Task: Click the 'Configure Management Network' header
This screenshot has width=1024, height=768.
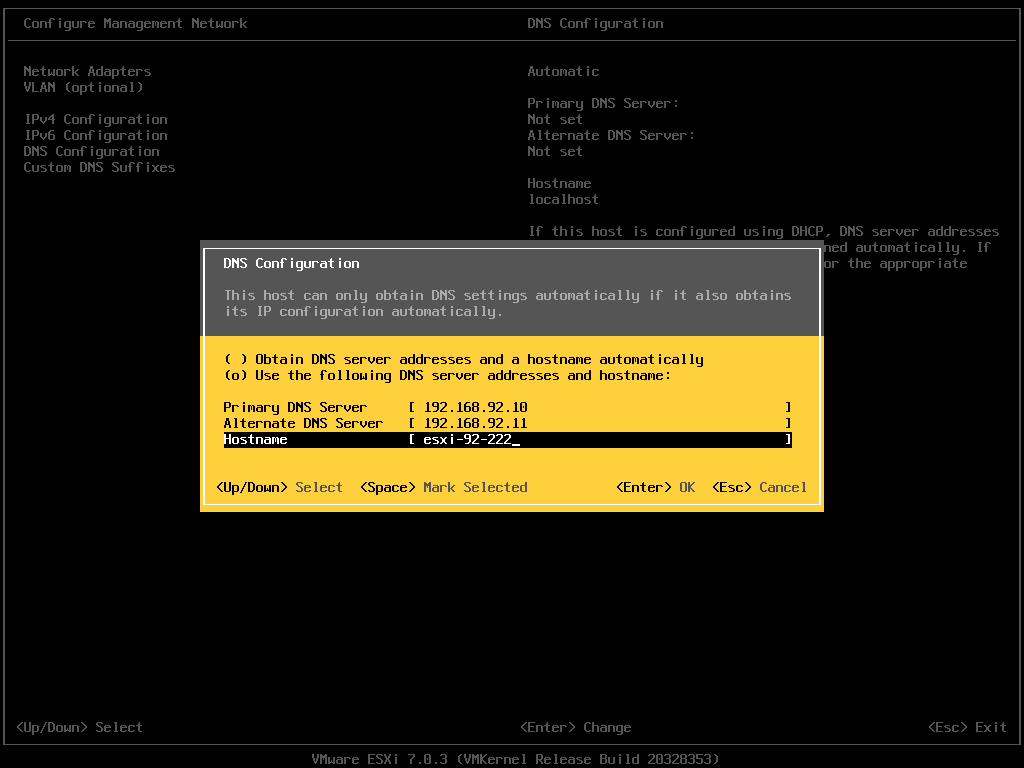Action: tap(135, 23)
